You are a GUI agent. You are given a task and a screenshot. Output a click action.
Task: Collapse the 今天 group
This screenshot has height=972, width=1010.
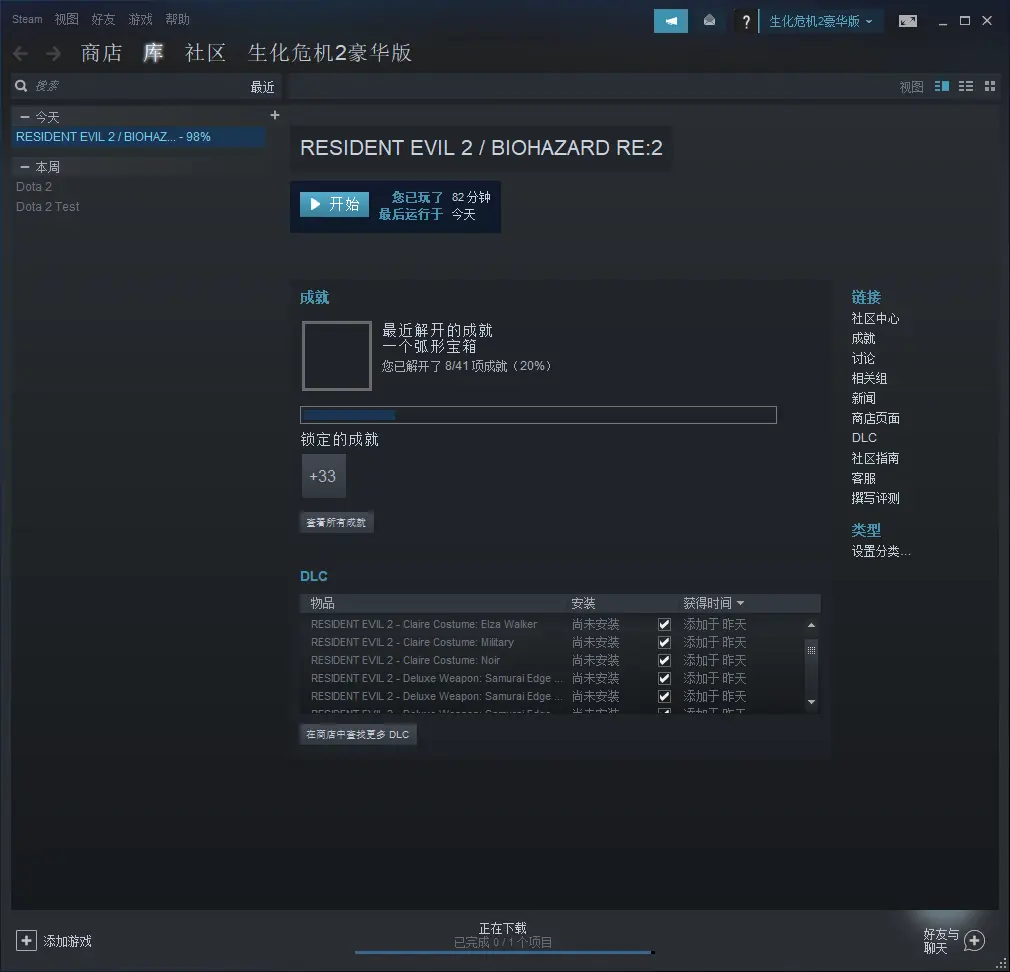tap(25, 117)
